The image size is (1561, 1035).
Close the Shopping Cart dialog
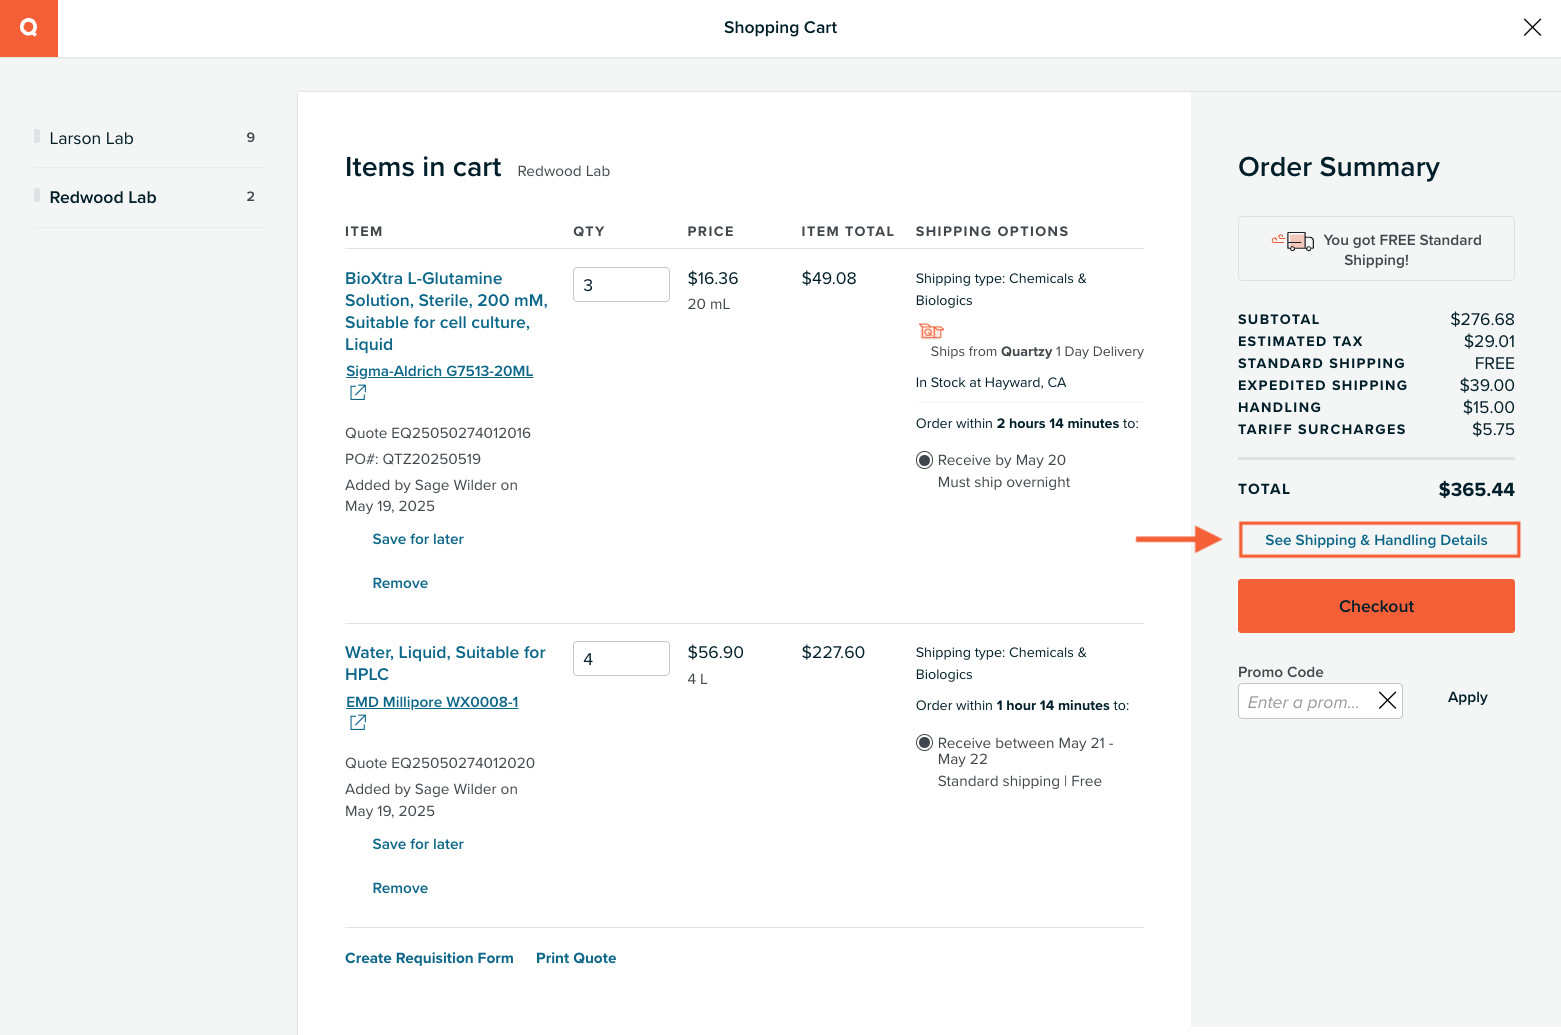pyautogui.click(x=1532, y=28)
